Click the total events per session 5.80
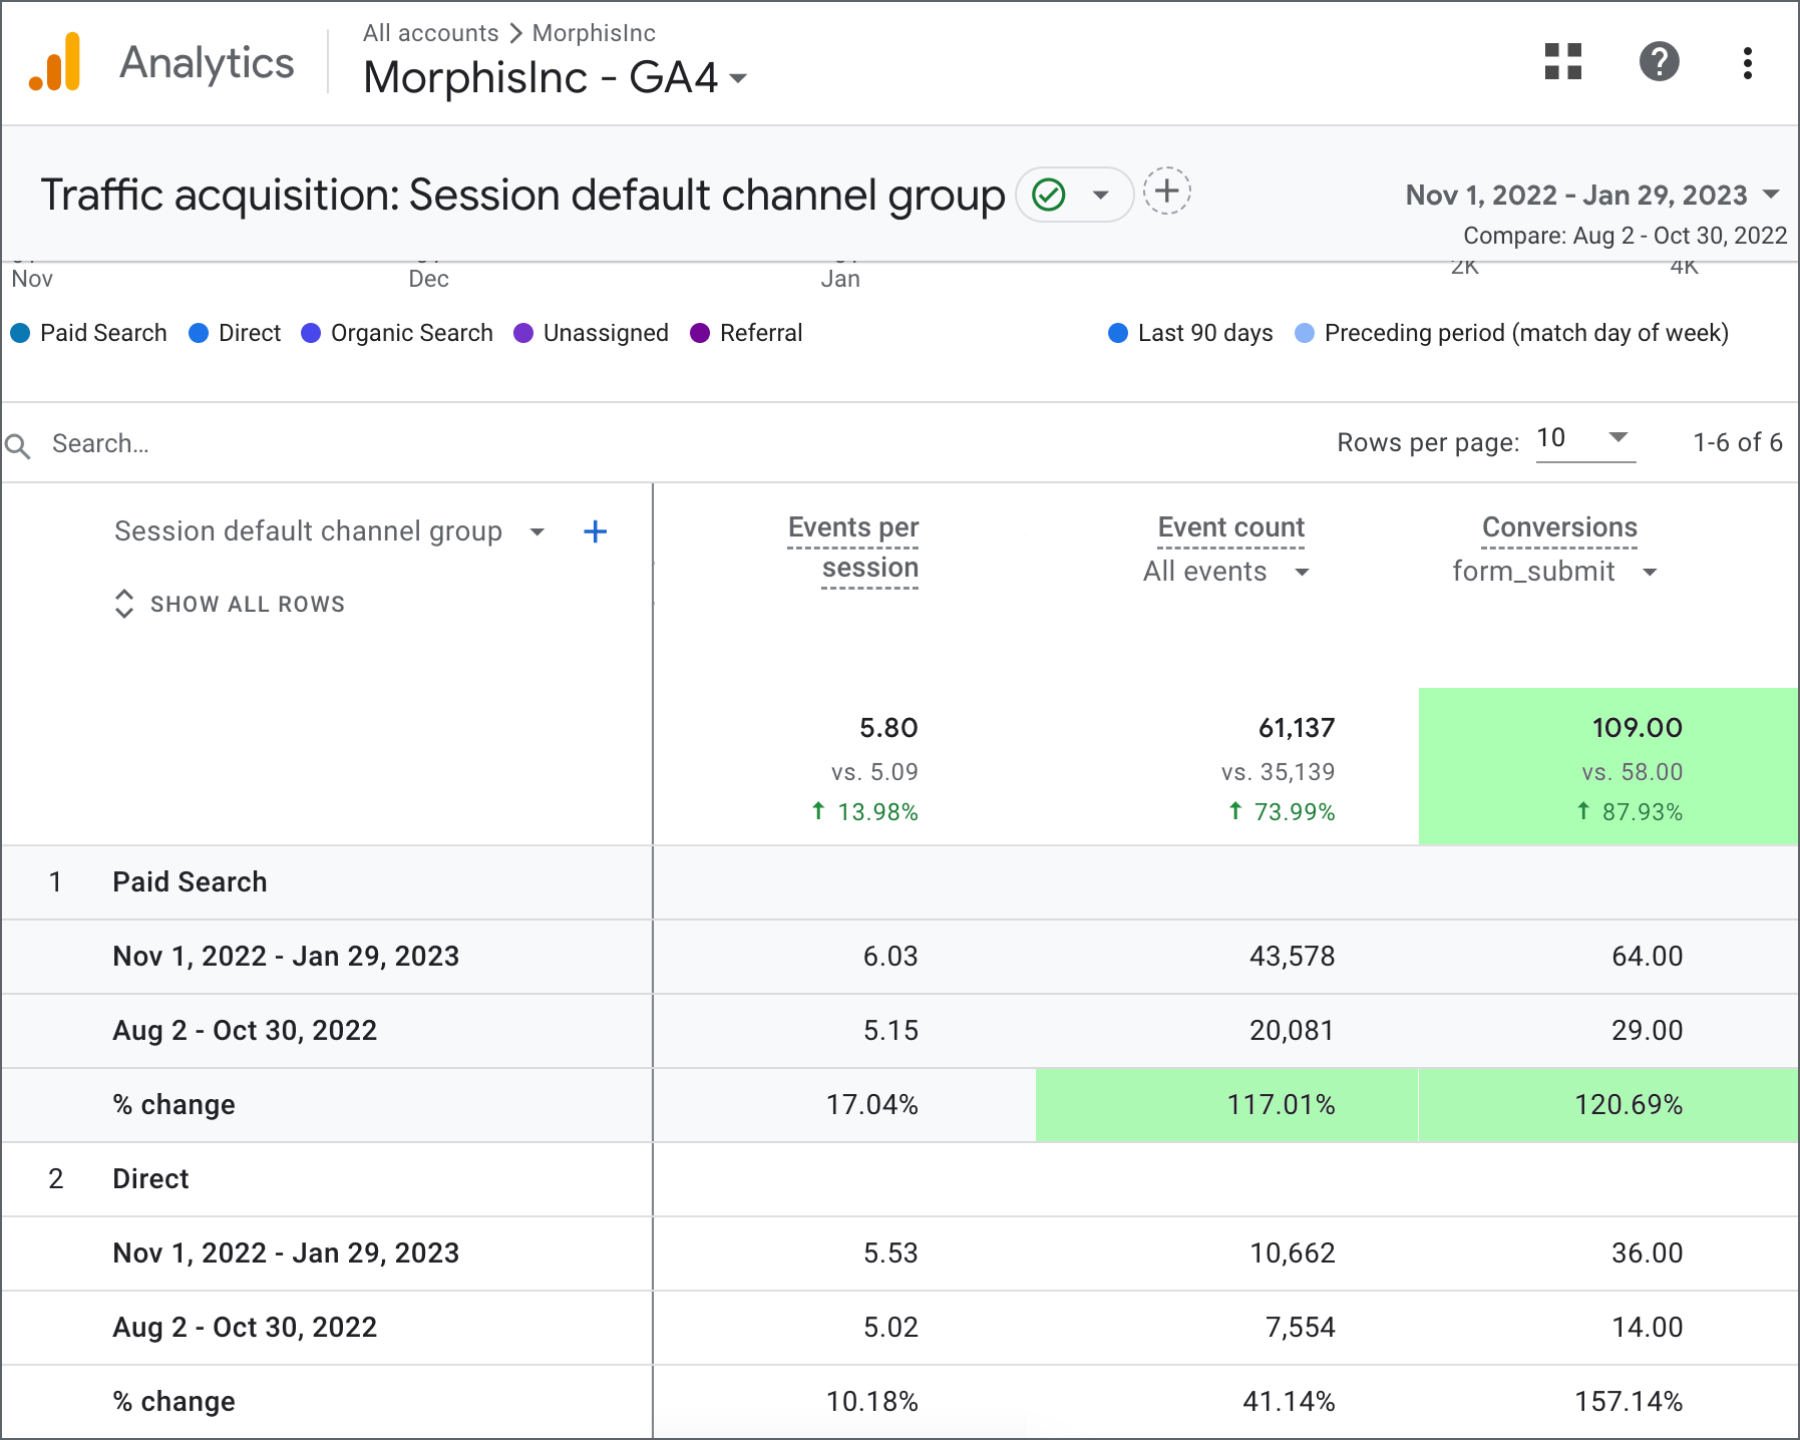 pyautogui.click(x=888, y=727)
